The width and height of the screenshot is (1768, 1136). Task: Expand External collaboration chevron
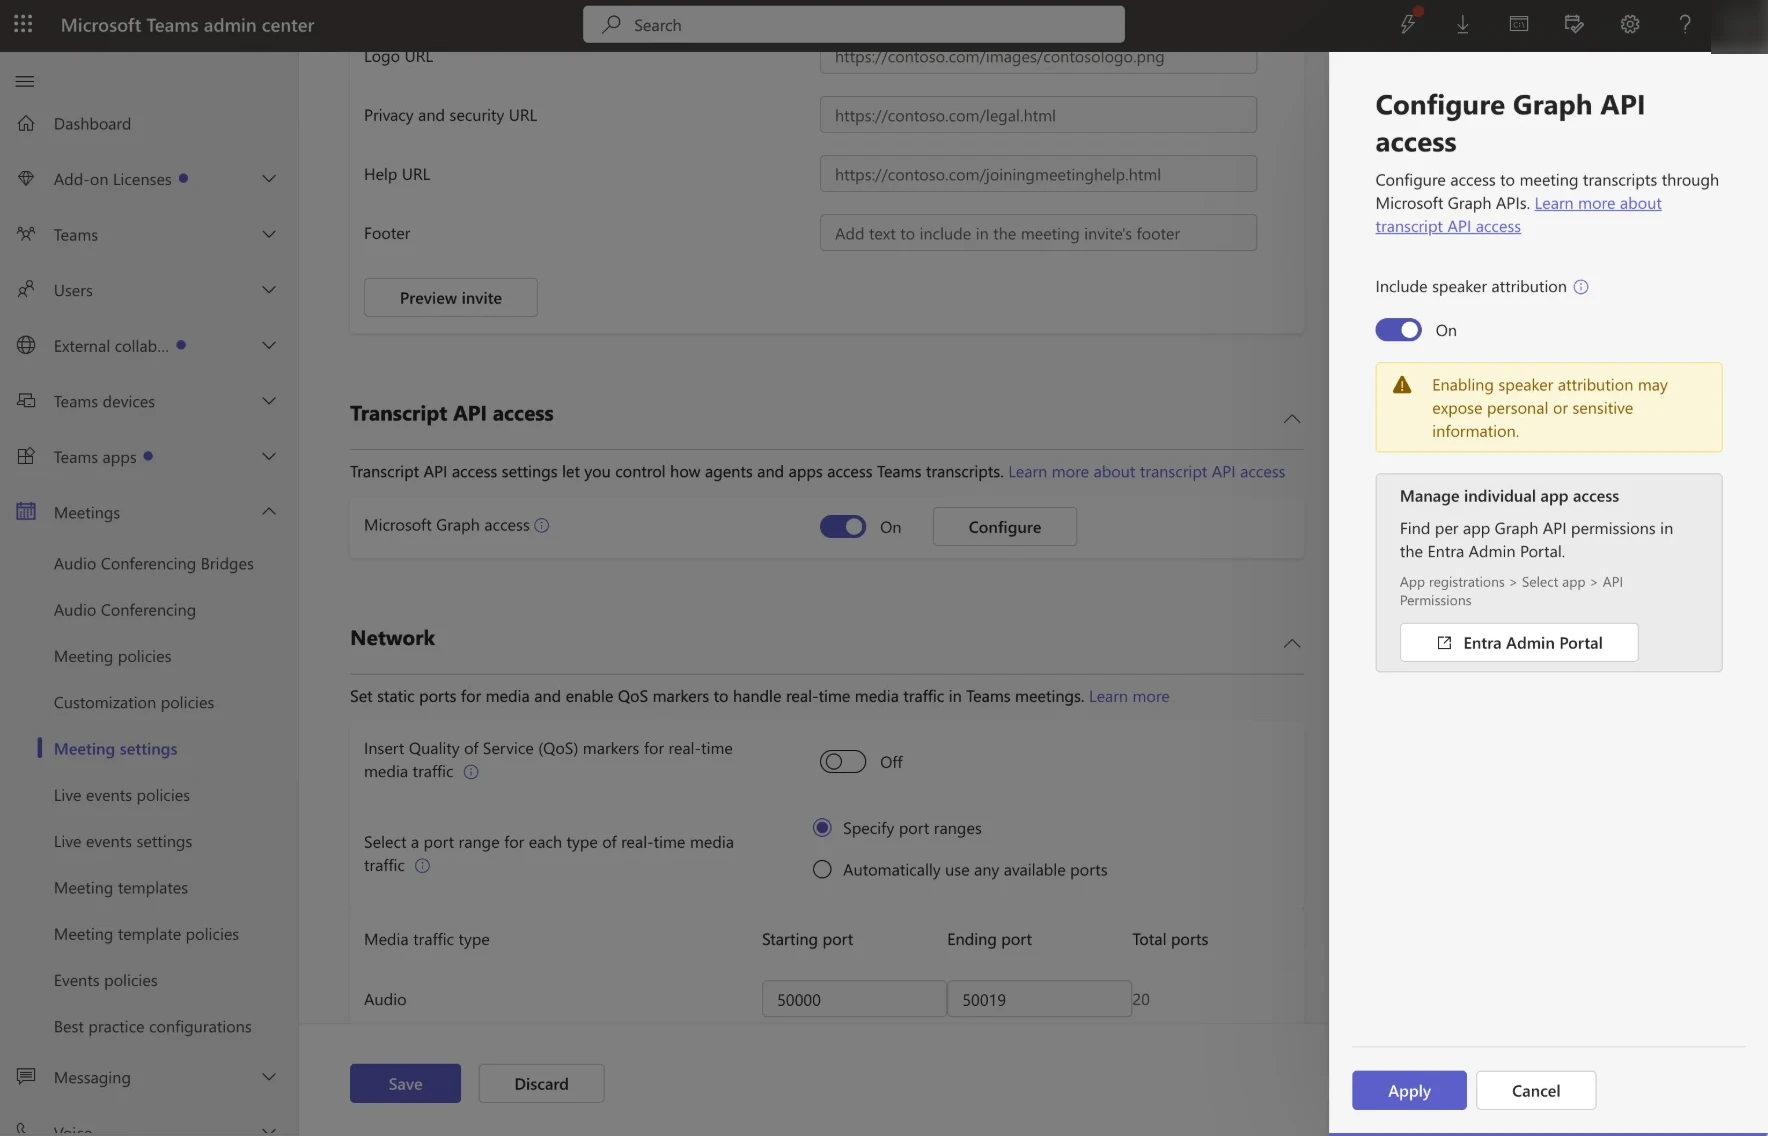click(268, 345)
